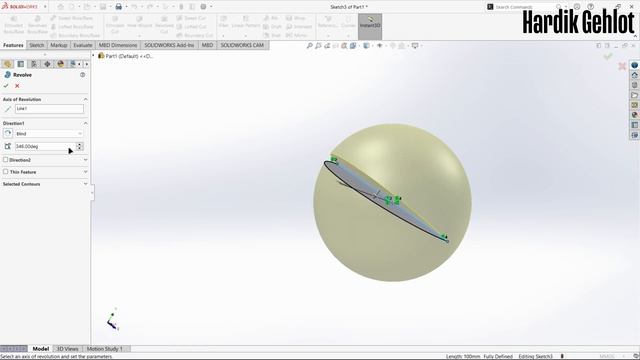This screenshot has height=360, width=640.
Task: Enable the Thin Feature checkbox
Action: [x=6, y=172]
